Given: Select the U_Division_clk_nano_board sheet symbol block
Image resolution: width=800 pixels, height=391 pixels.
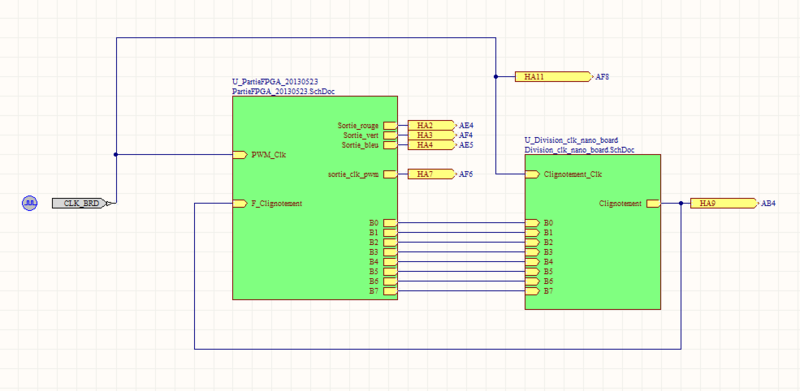Looking at the screenshot, I should (593, 232).
